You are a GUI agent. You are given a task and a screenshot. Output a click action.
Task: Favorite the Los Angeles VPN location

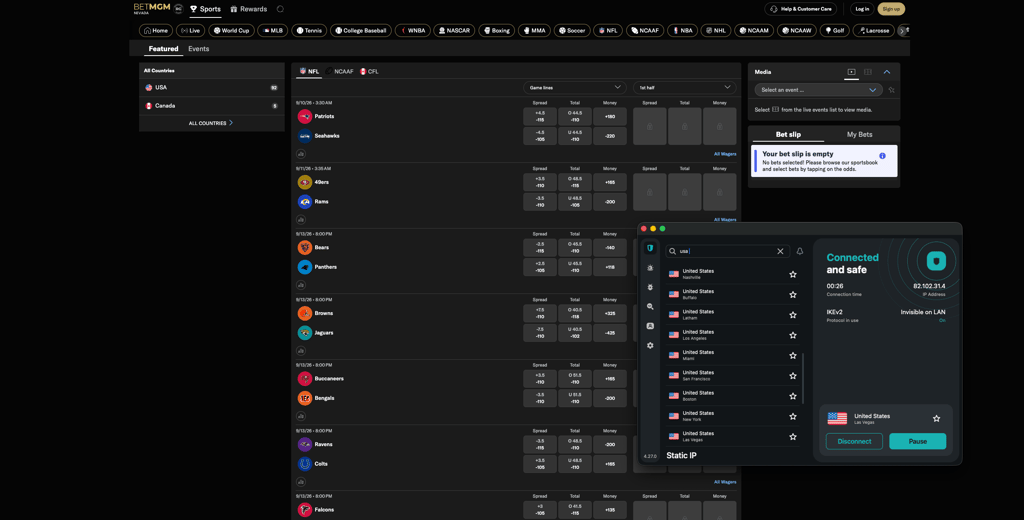point(793,335)
